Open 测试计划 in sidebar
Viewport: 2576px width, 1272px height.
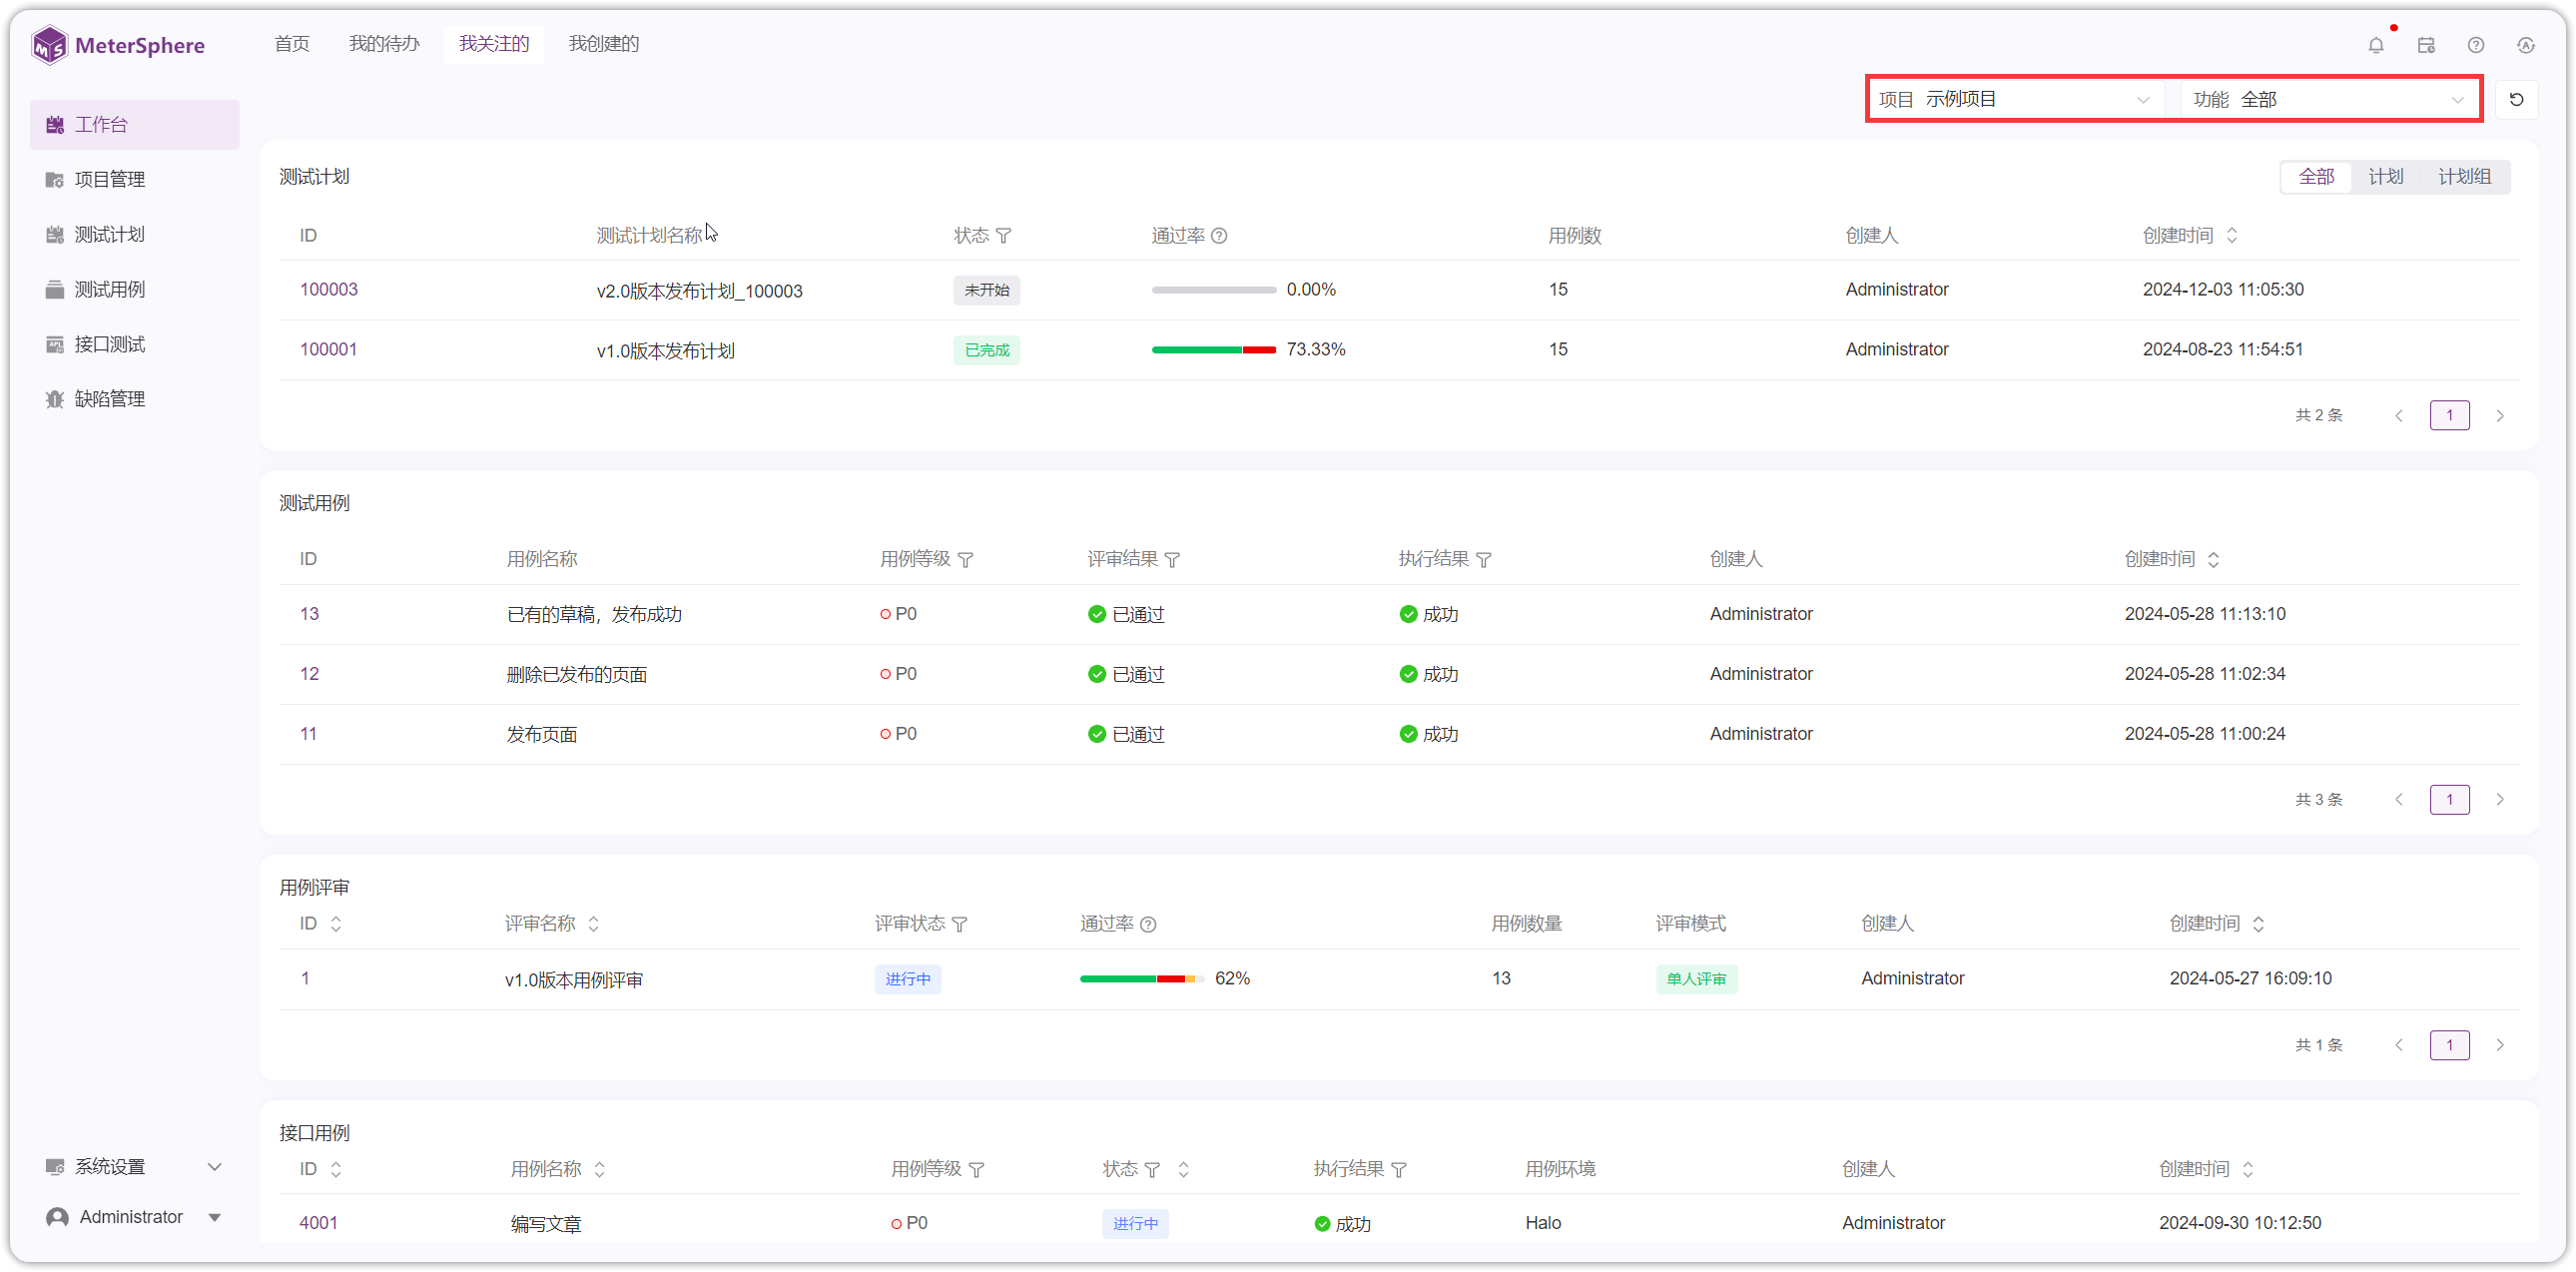tap(134, 234)
